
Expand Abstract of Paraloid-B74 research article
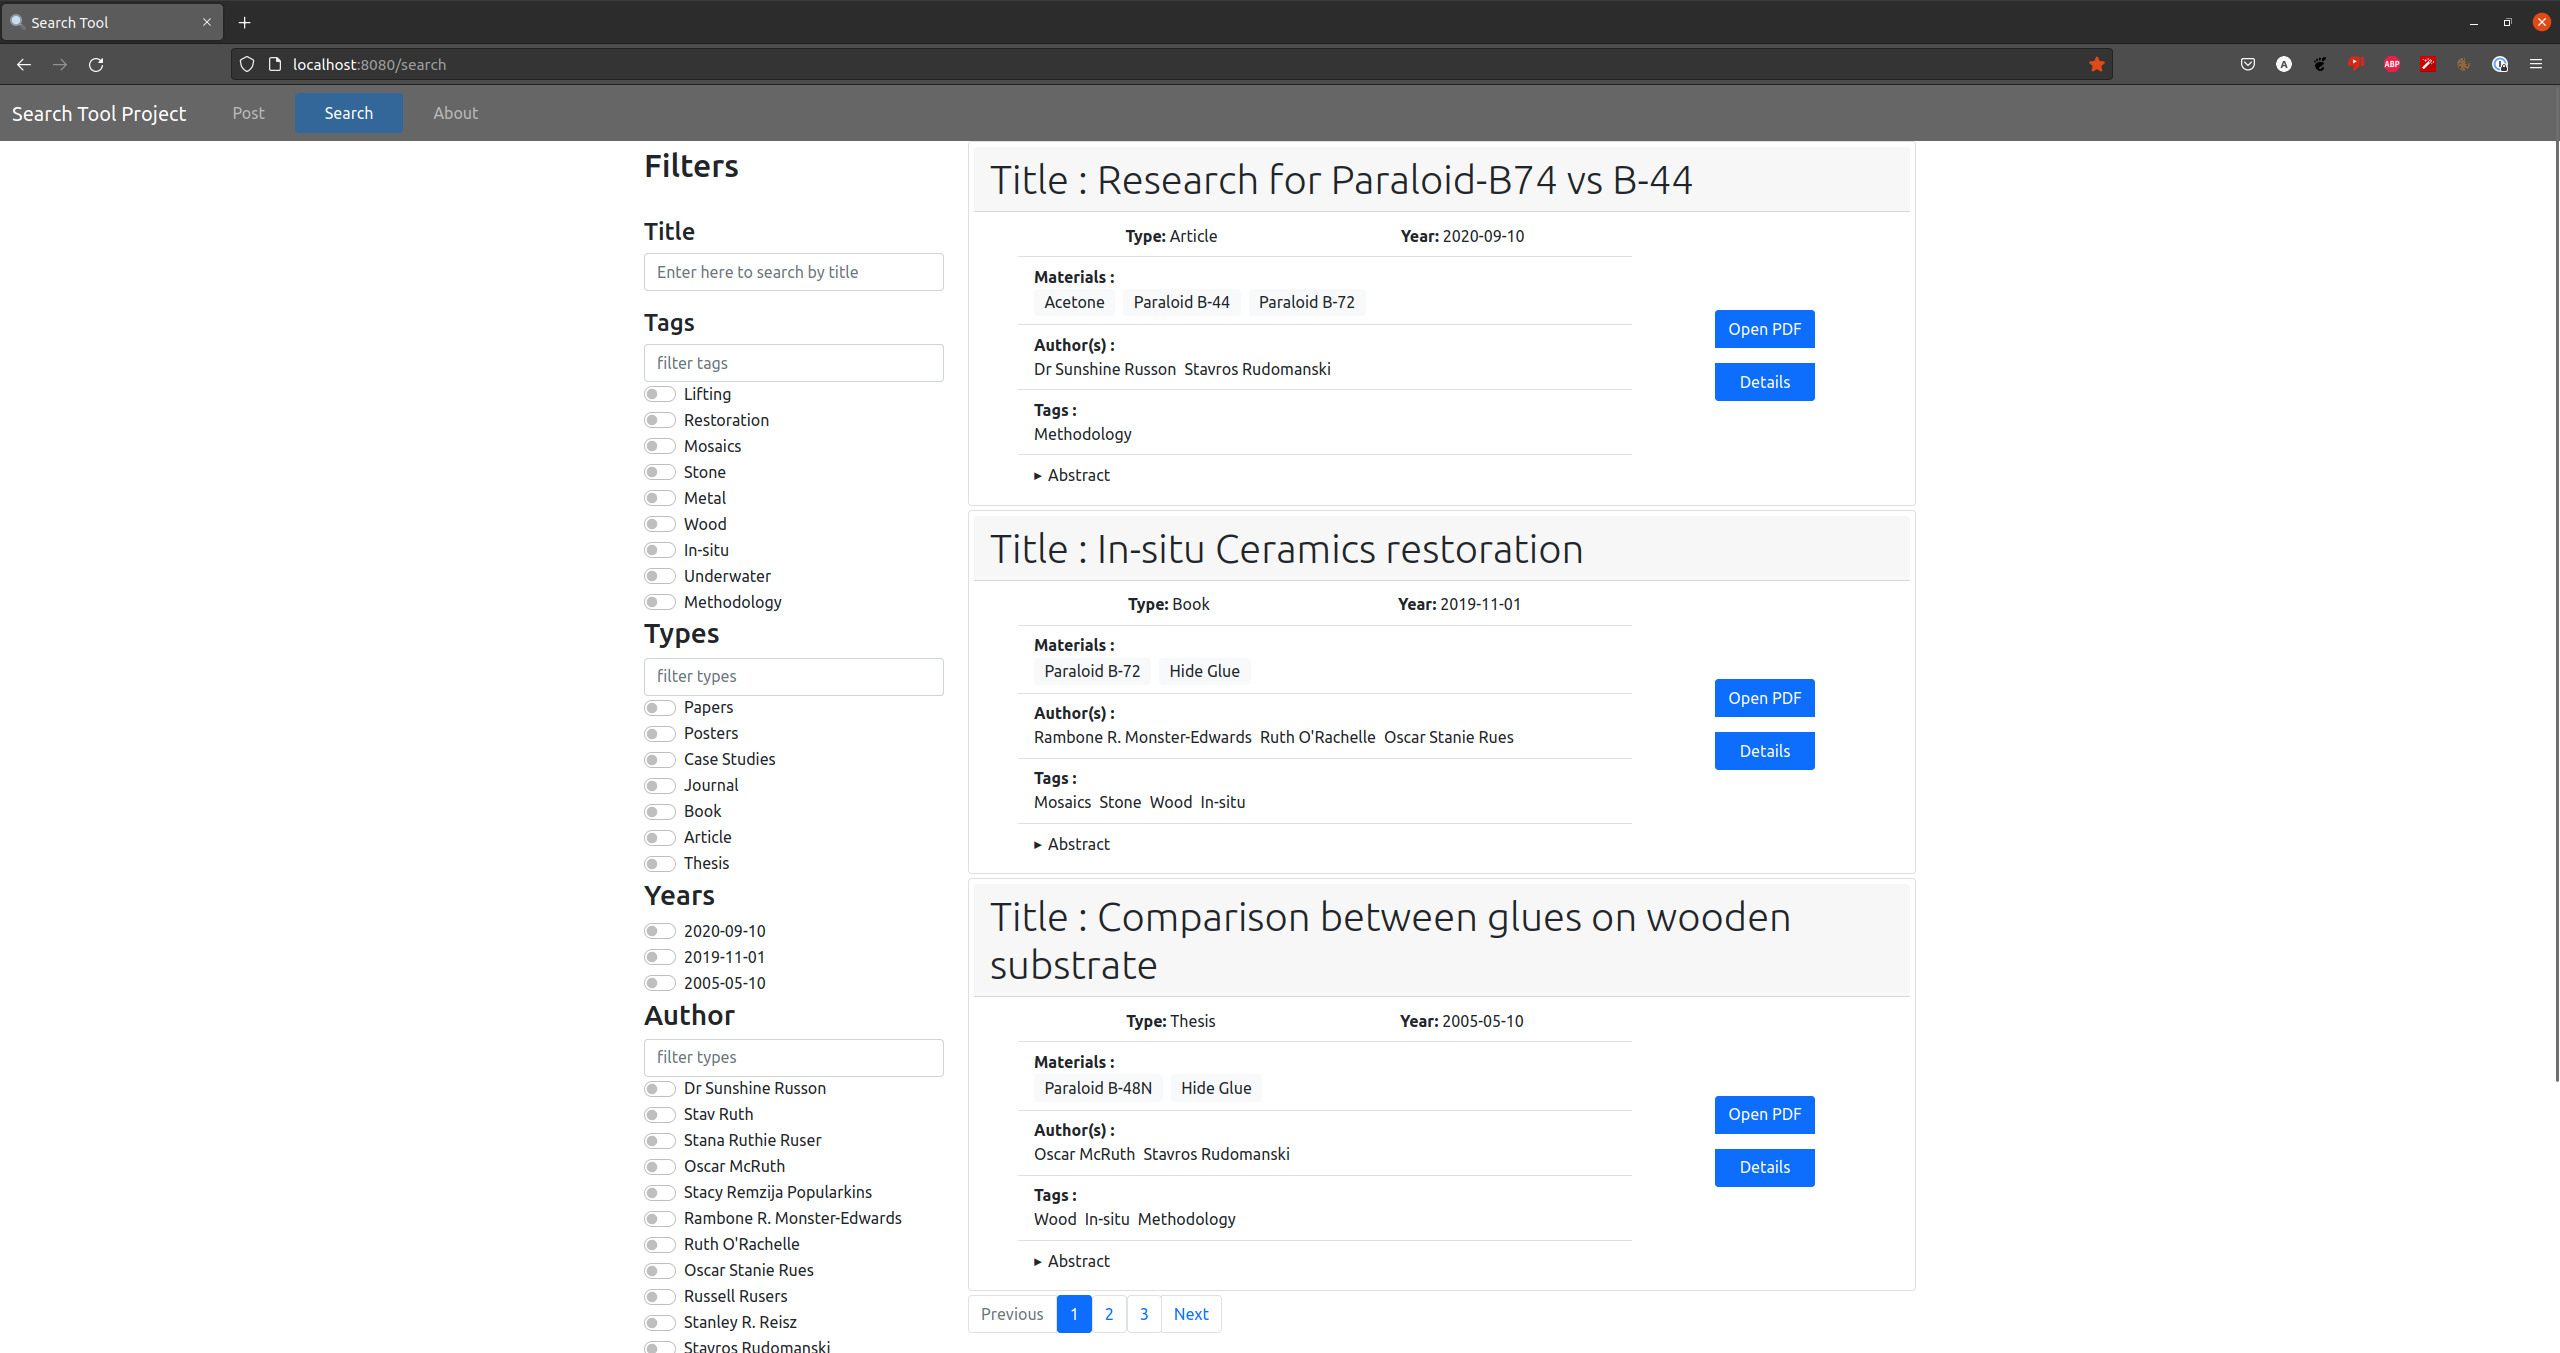(x=1077, y=475)
